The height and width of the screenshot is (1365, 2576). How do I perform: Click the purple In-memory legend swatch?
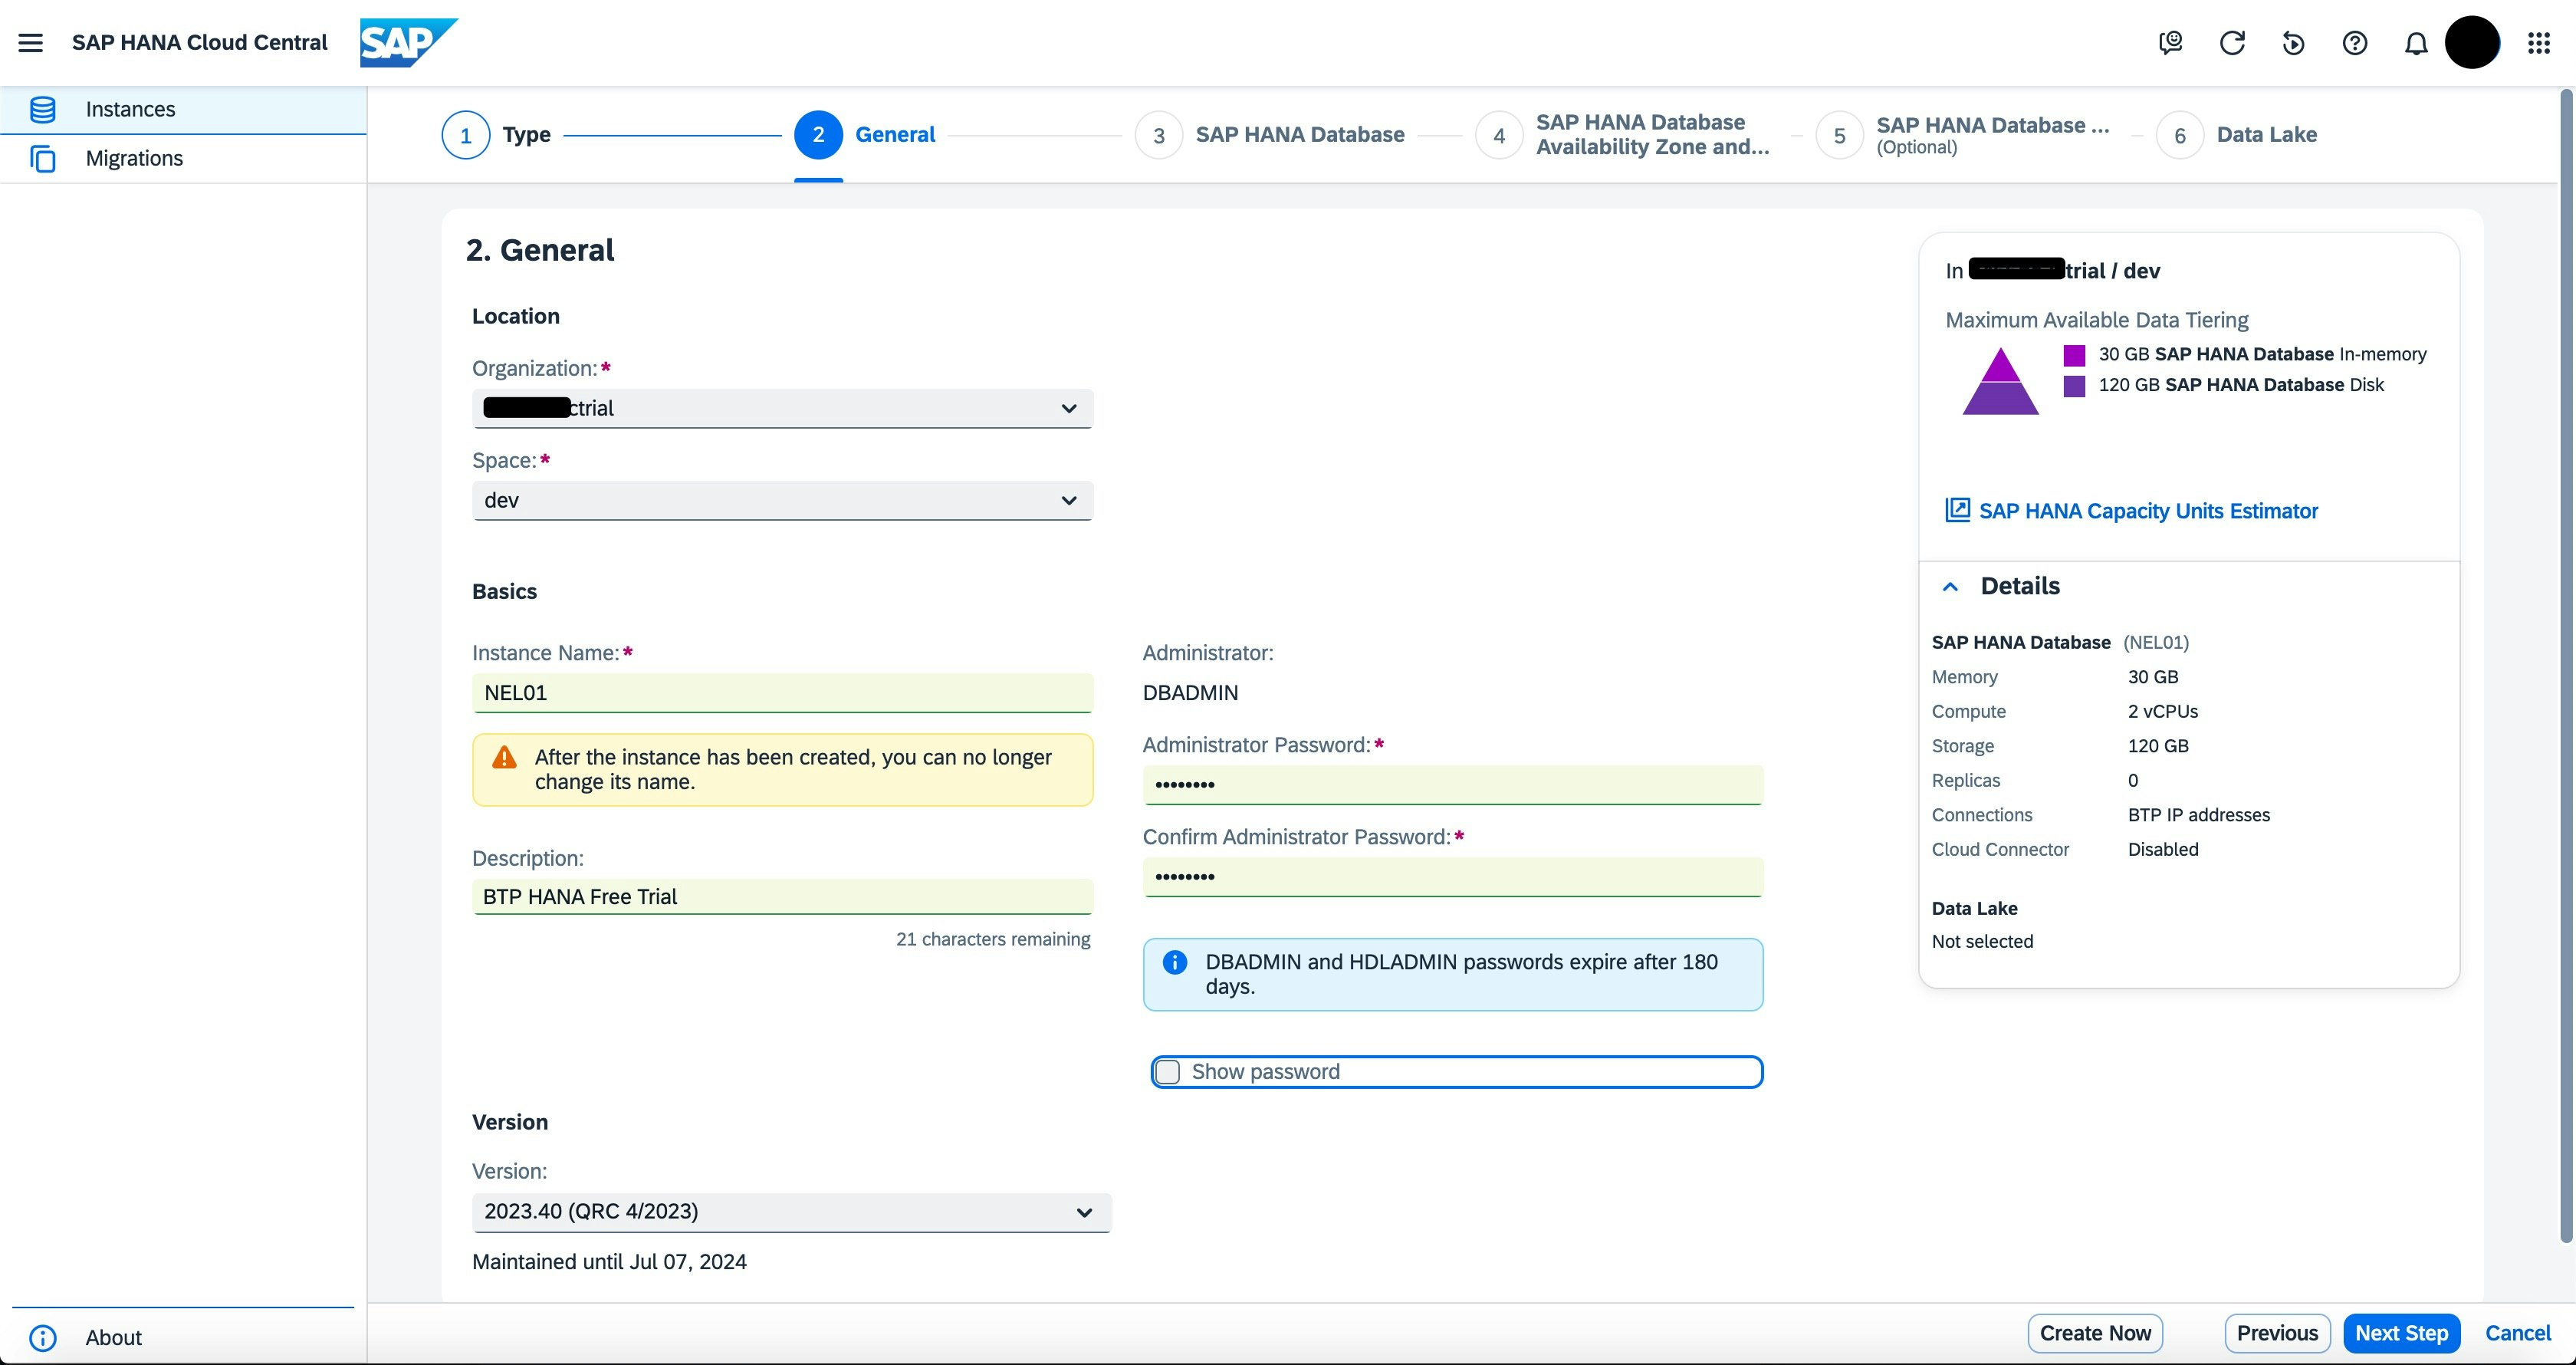(x=2074, y=355)
